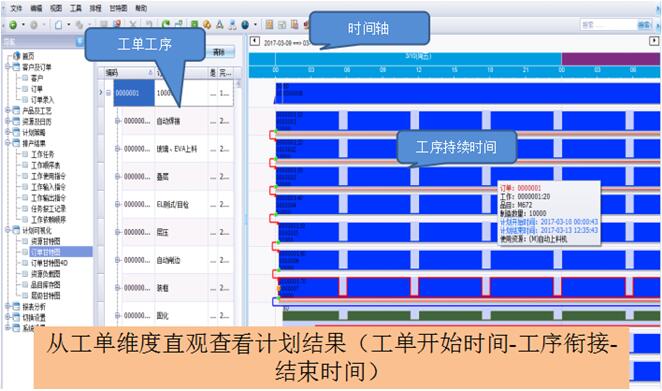Screen dimensions: 662x391
Task: Expand the 自动焊接 process row
Action: 118,121
